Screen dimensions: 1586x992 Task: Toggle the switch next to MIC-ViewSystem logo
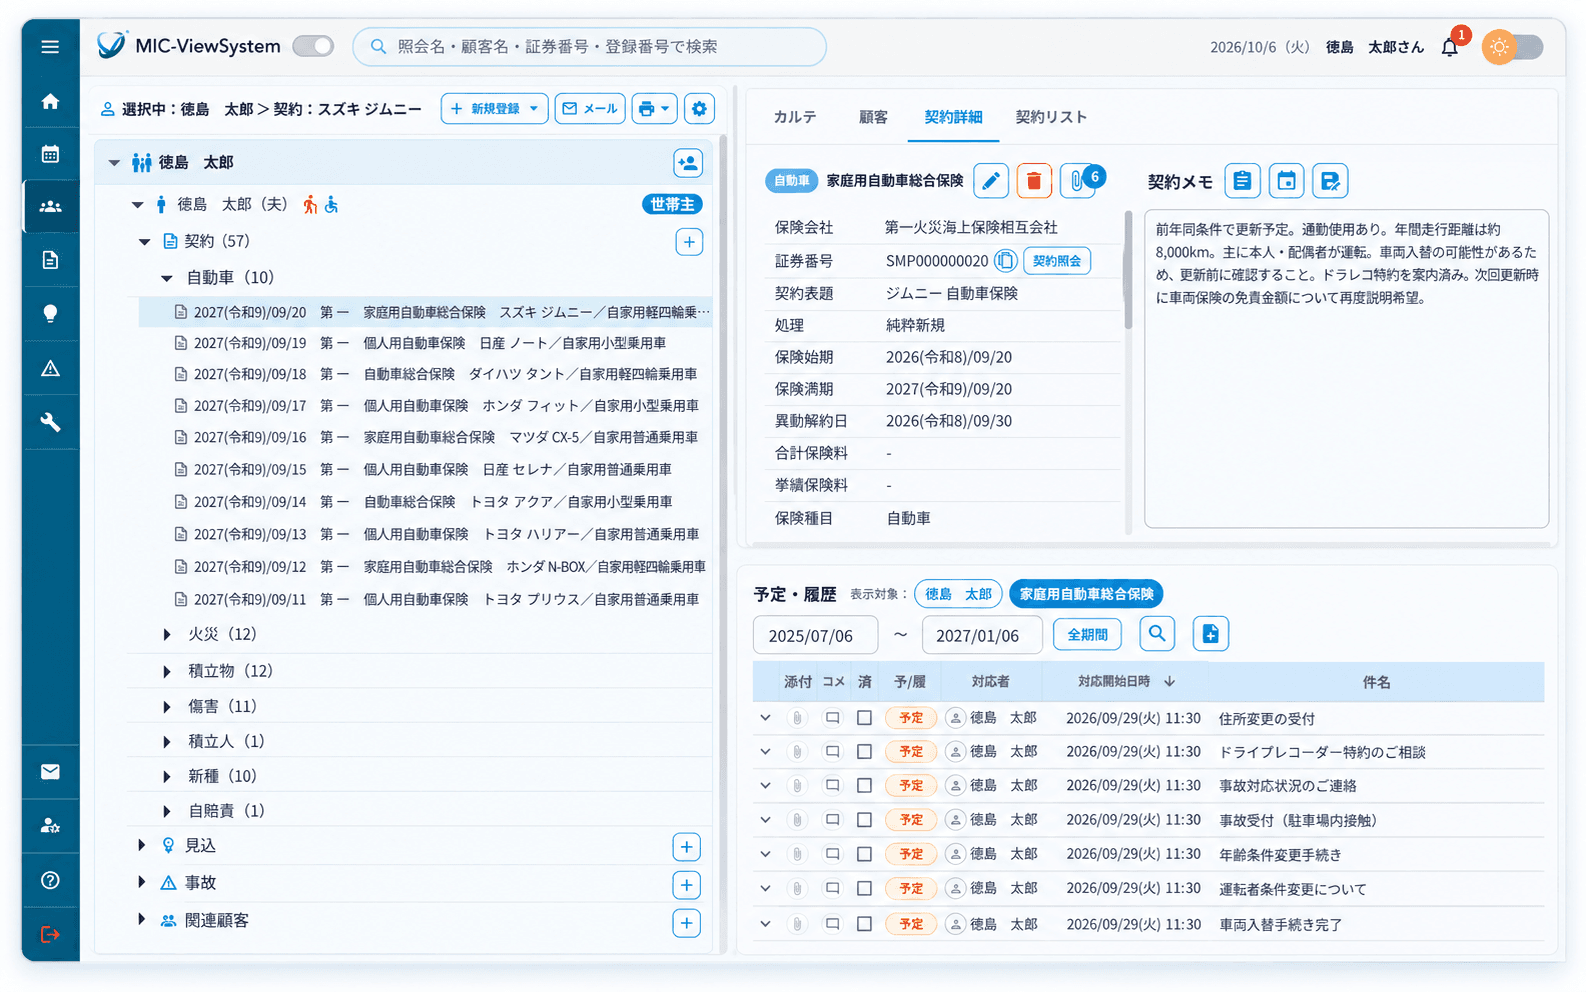313,46
